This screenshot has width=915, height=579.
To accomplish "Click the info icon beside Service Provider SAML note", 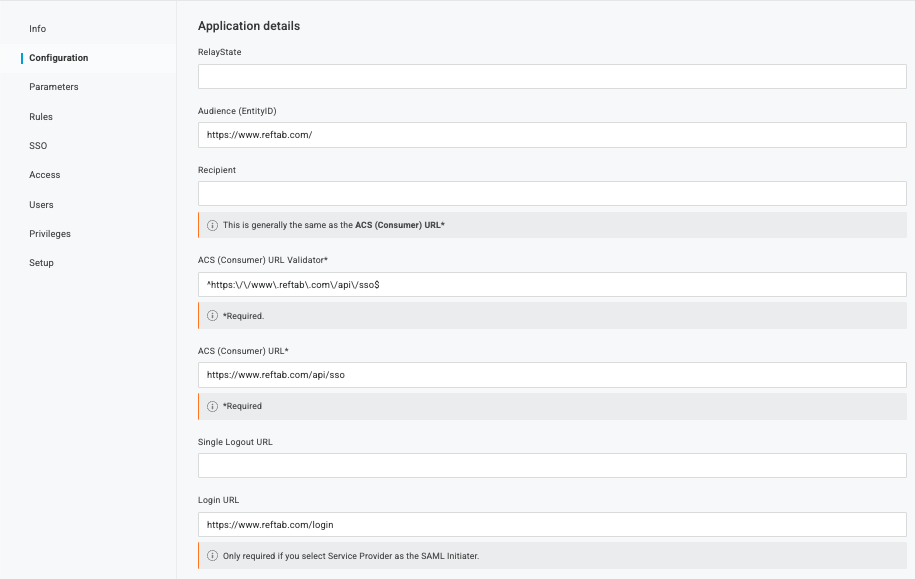I will 212,555.
